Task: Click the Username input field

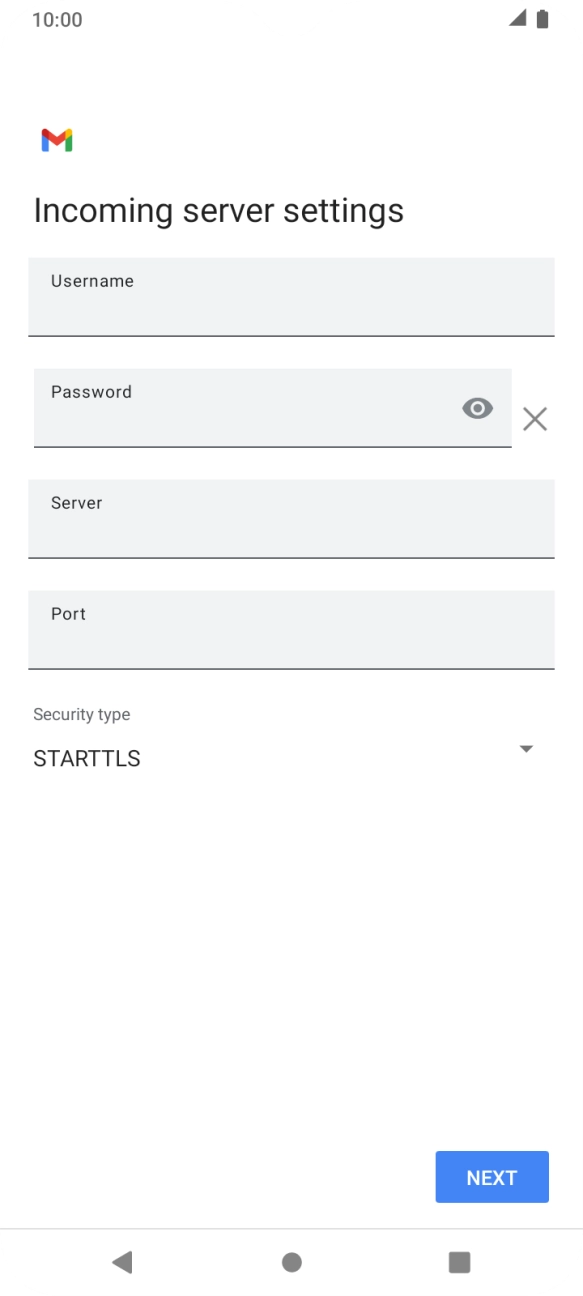Action: pyautogui.click(x=291, y=297)
